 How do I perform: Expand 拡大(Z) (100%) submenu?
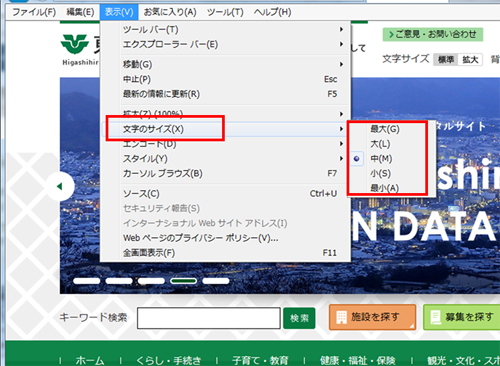225,114
